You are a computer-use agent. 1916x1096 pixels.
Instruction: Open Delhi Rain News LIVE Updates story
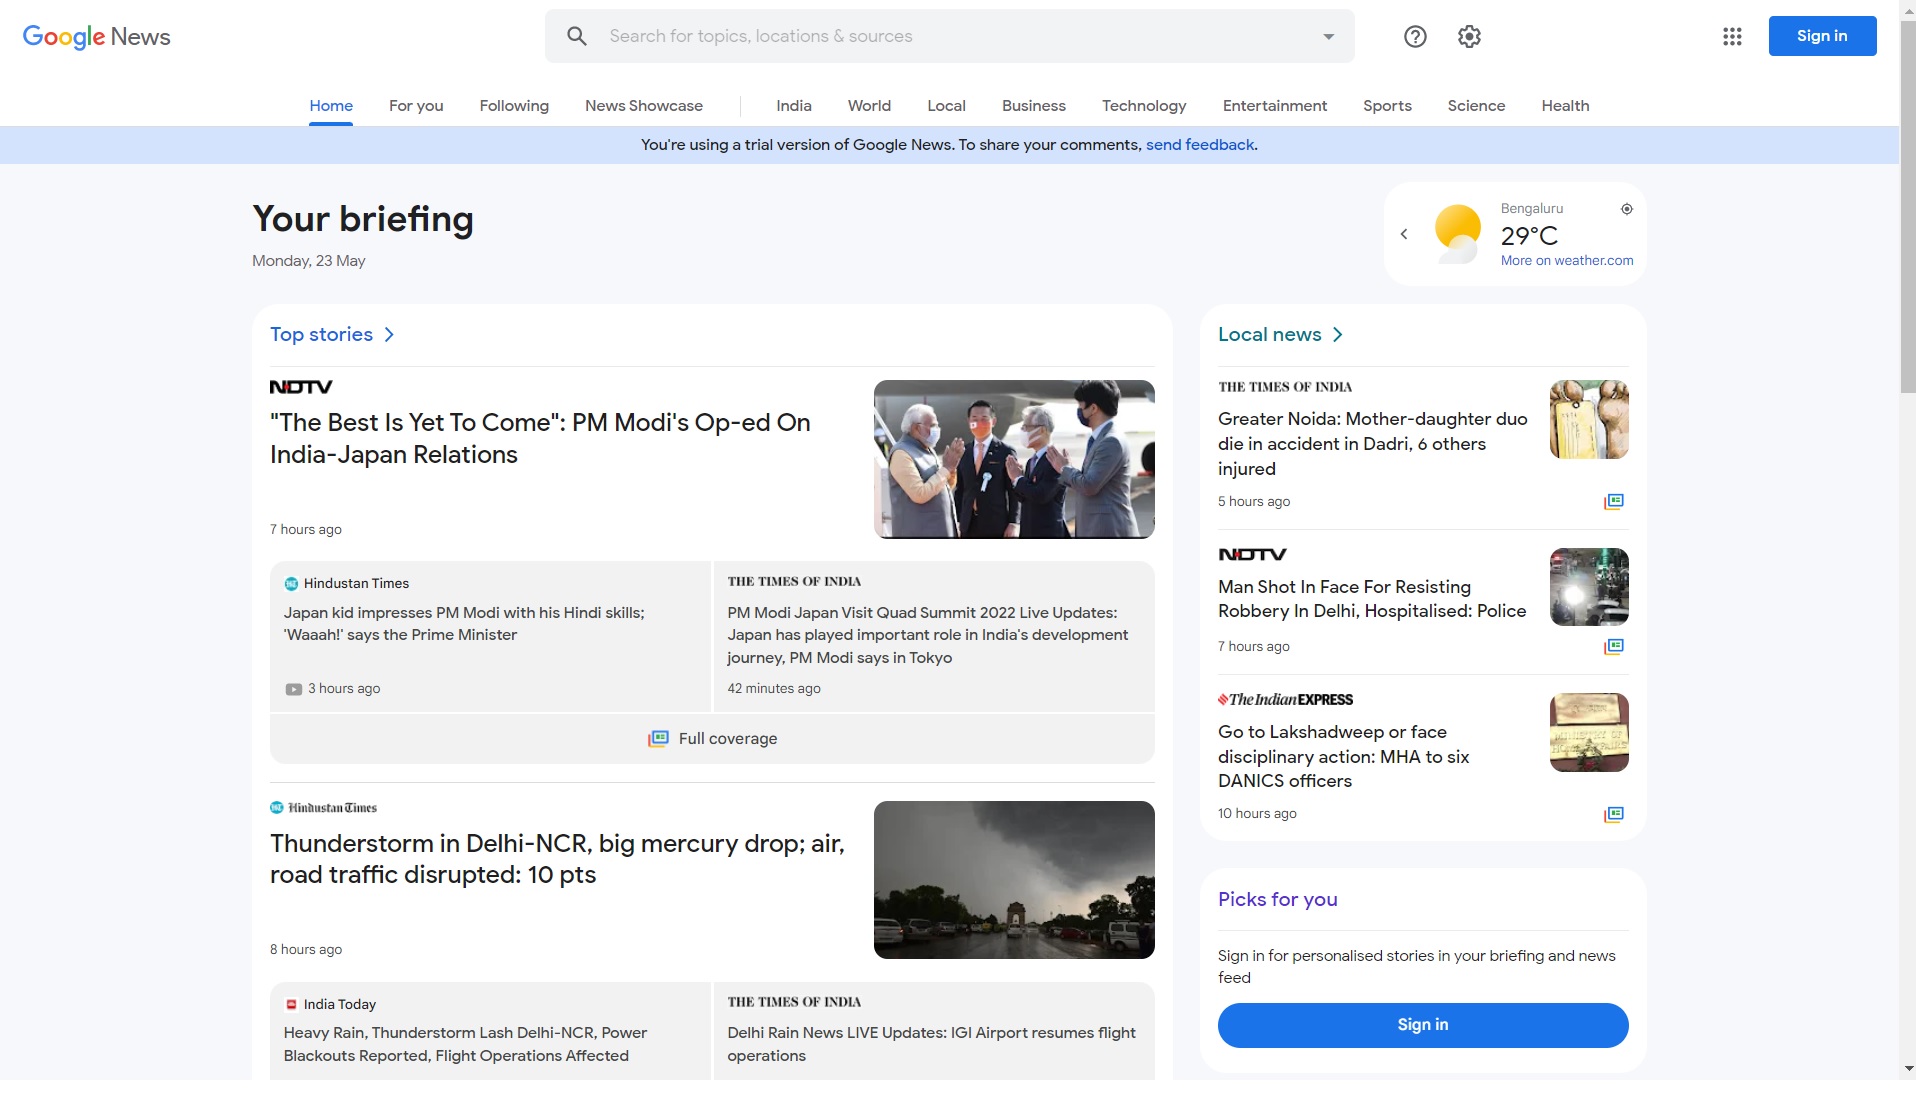pyautogui.click(x=932, y=1044)
